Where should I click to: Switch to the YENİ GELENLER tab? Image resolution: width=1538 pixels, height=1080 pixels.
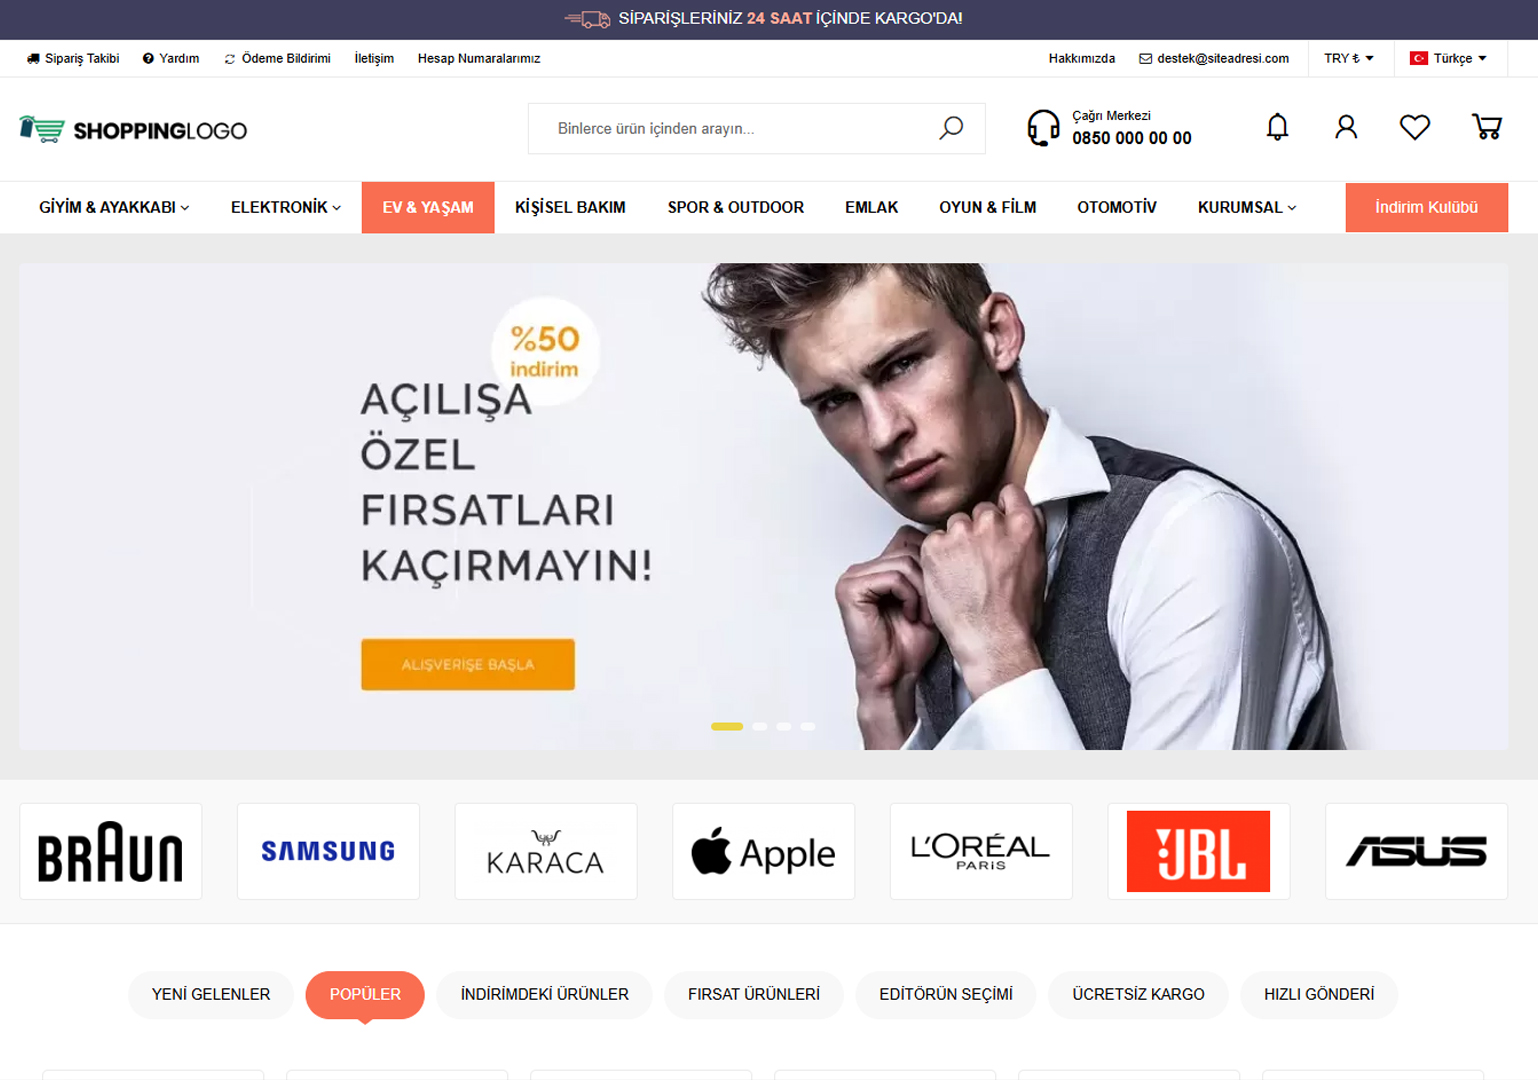point(211,994)
